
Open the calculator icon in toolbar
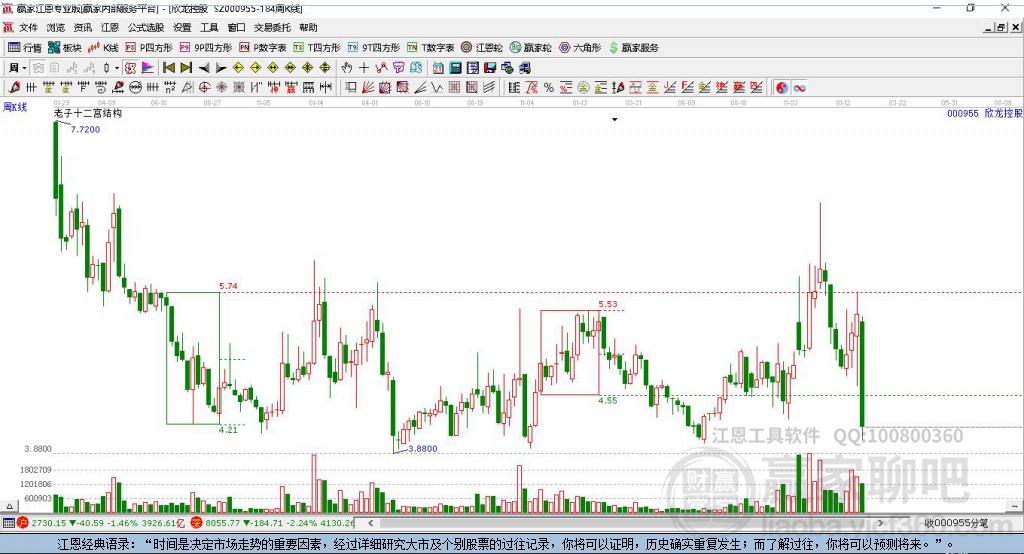coord(455,68)
